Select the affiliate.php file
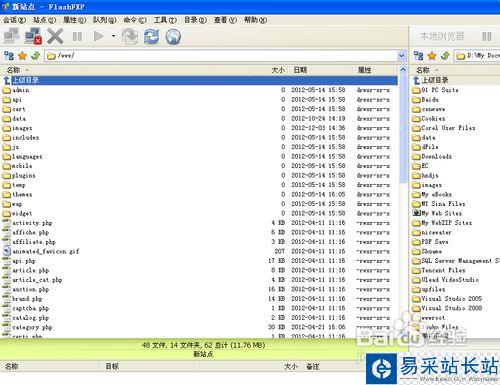Image resolution: width=500 pixels, height=385 pixels. coord(34,242)
